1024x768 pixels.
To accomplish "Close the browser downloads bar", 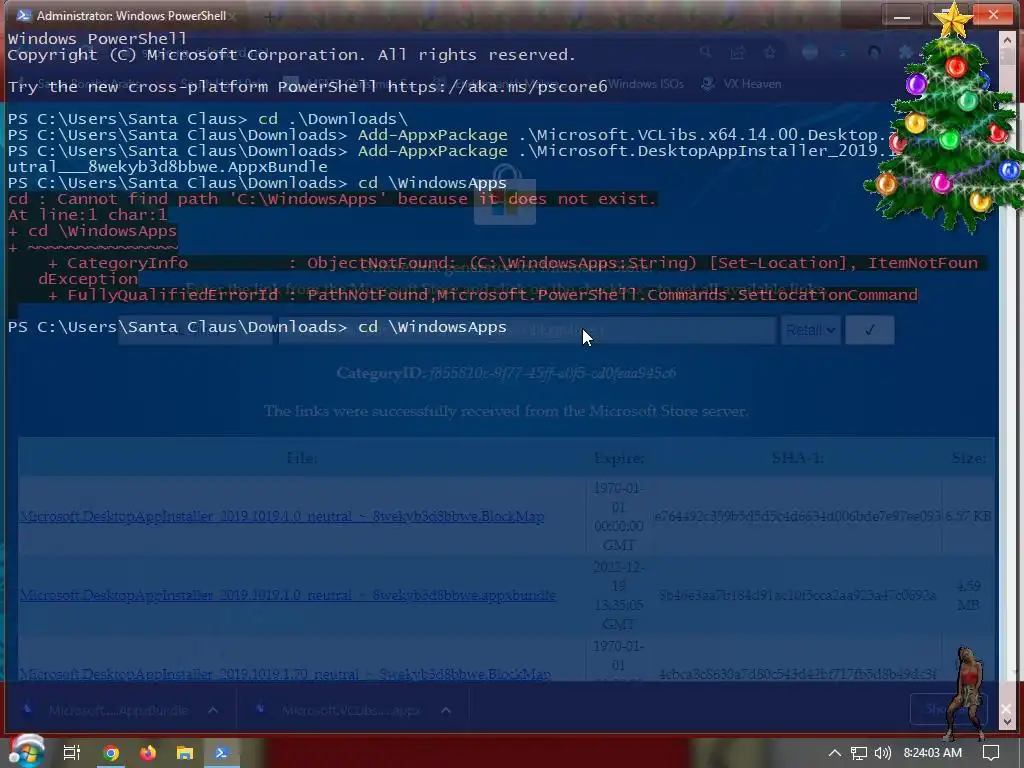I will 1004,709.
